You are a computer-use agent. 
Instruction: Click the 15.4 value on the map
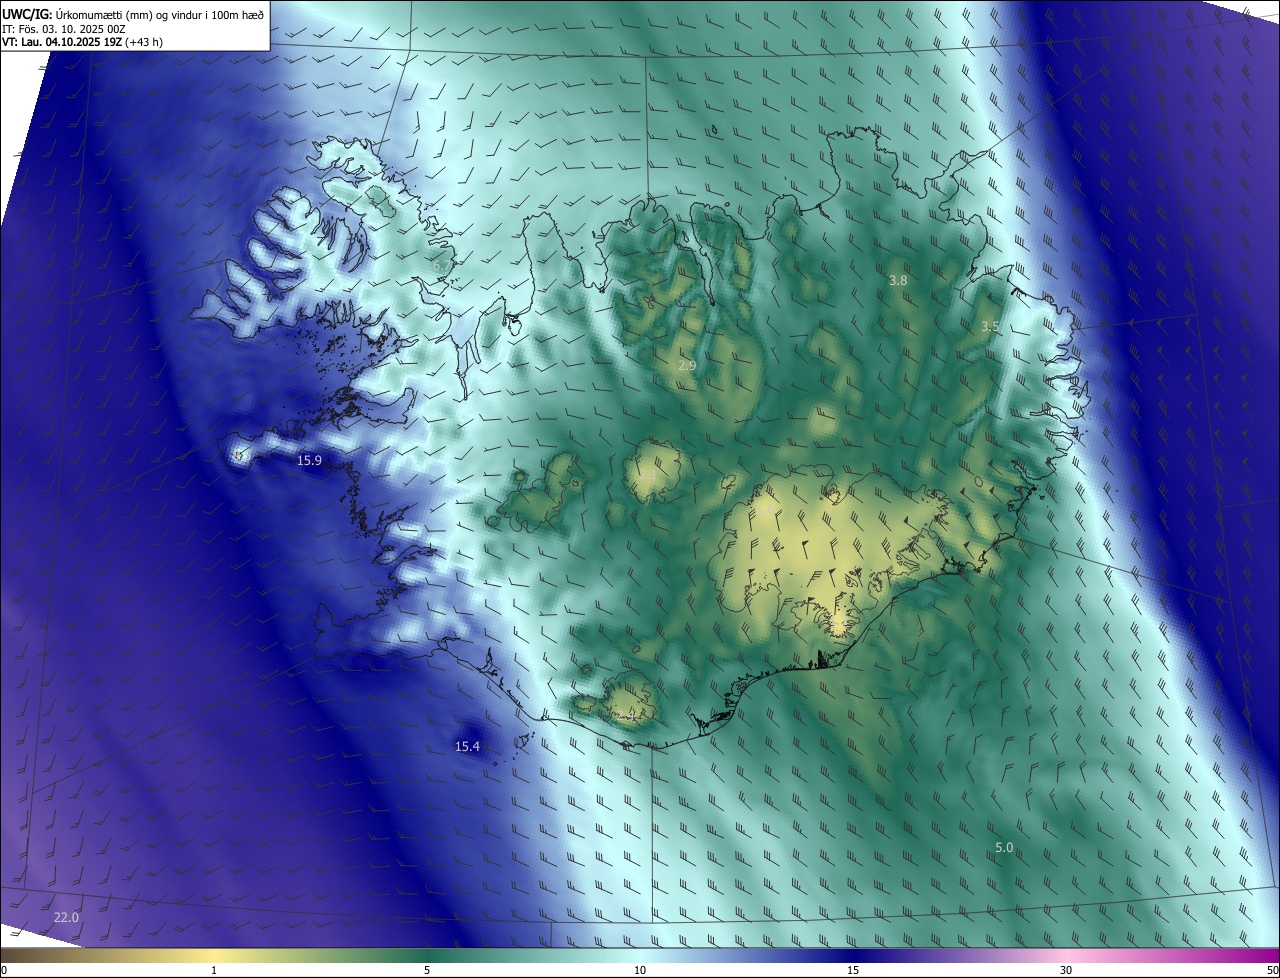pyautogui.click(x=467, y=747)
